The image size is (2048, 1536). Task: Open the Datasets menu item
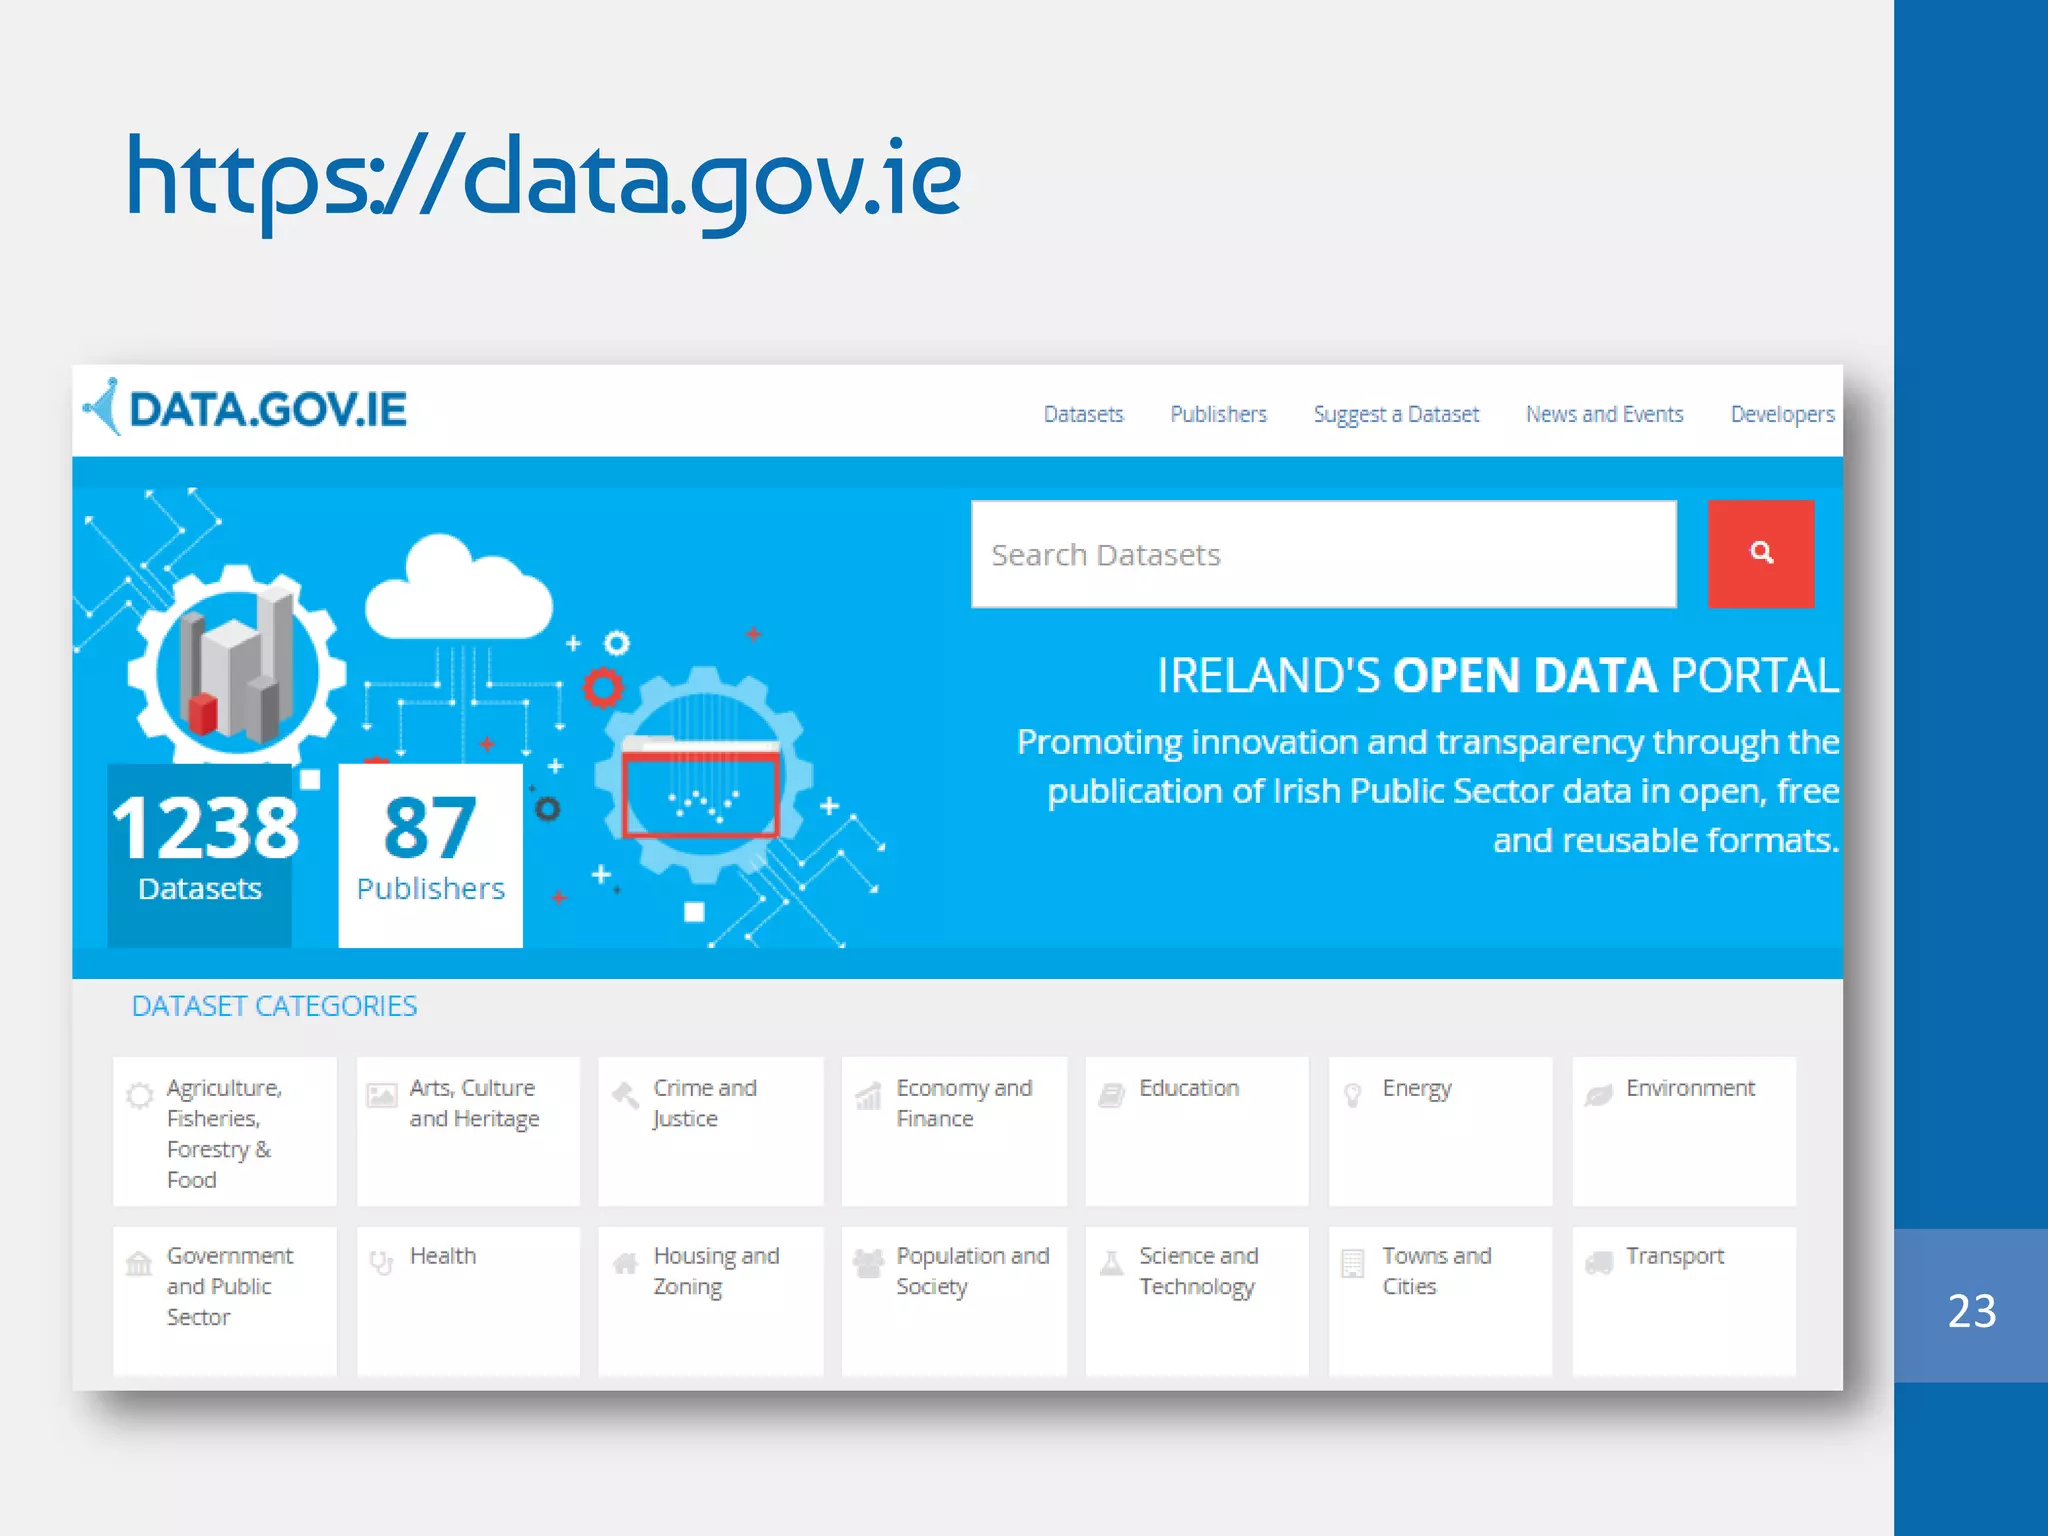point(1083,414)
